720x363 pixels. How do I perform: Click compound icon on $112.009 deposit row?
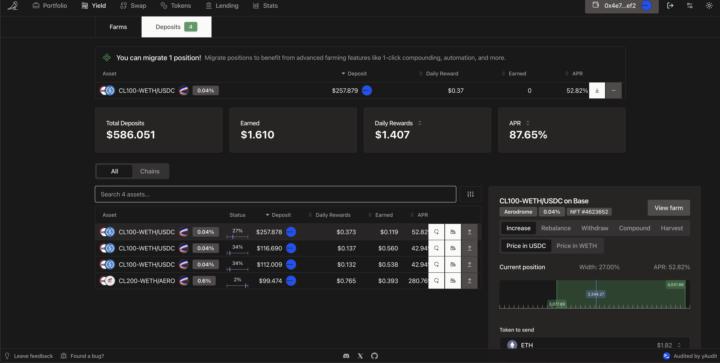click(x=436, y=264)
